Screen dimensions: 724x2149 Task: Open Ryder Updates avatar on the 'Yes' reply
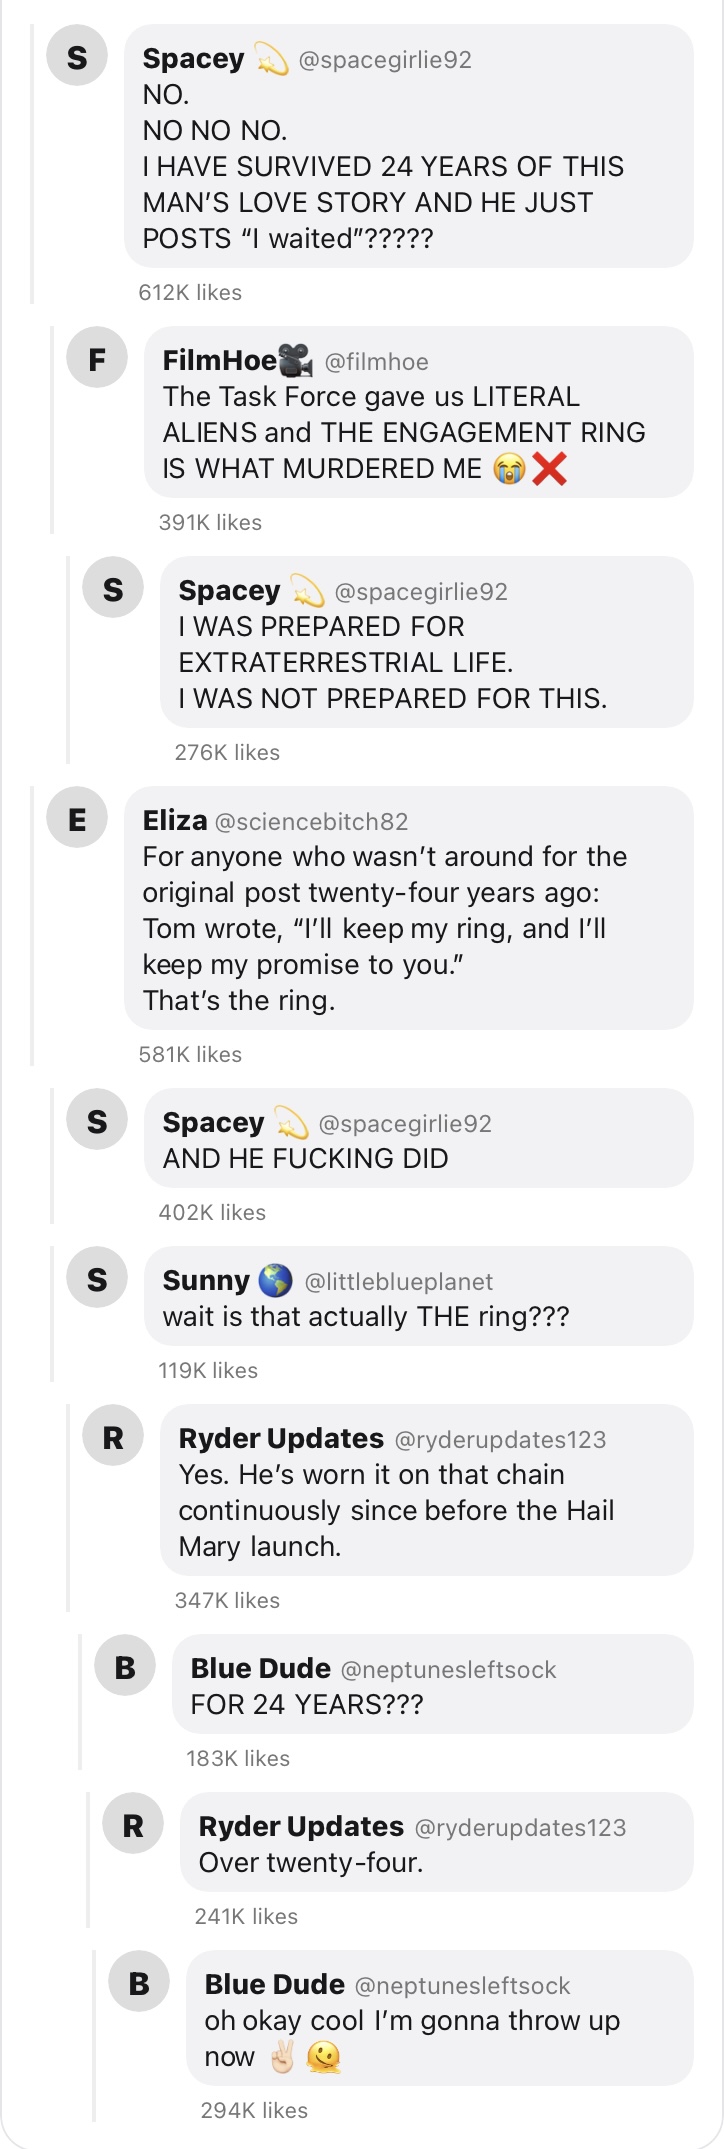[113, 1436]
